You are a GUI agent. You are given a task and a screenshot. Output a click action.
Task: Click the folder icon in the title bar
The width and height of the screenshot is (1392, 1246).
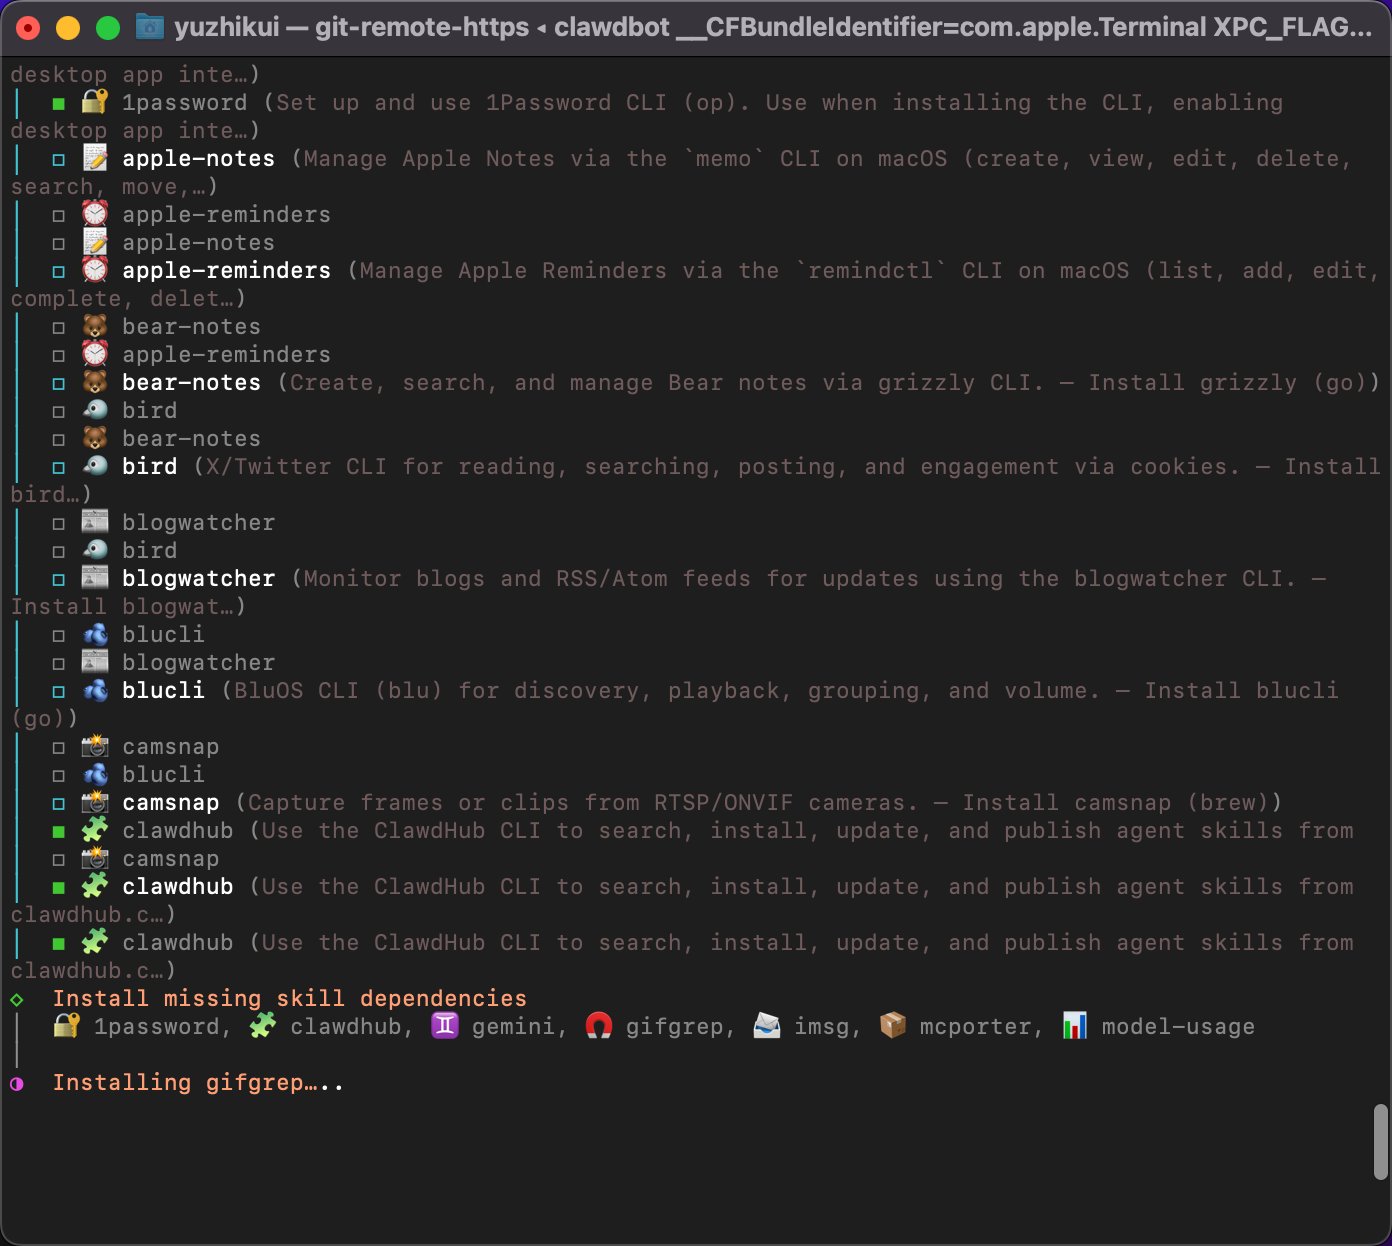pos(150,27)
